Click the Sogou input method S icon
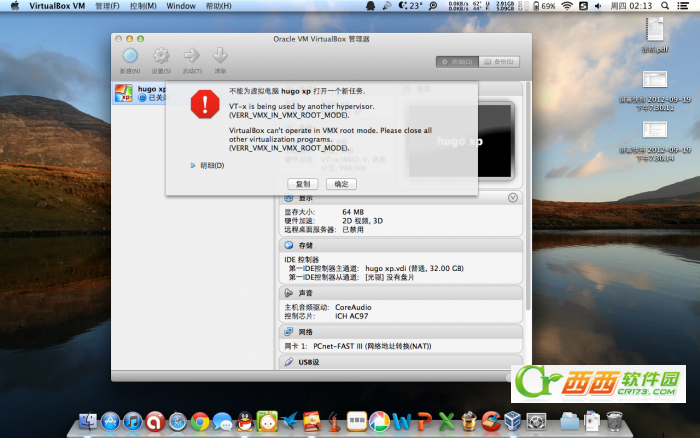 pyautogui.click(x=583, y=6)
